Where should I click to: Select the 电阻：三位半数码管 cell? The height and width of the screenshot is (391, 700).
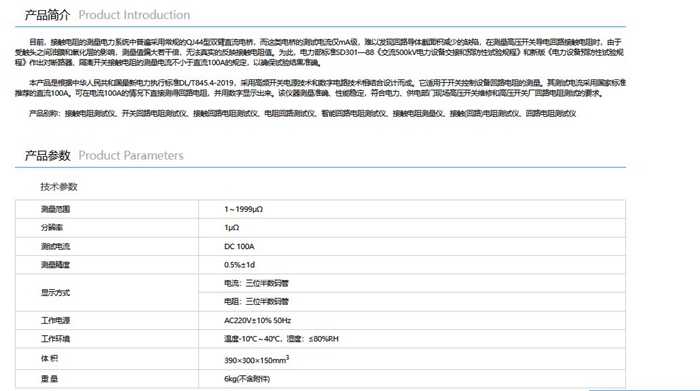point(412,302)
